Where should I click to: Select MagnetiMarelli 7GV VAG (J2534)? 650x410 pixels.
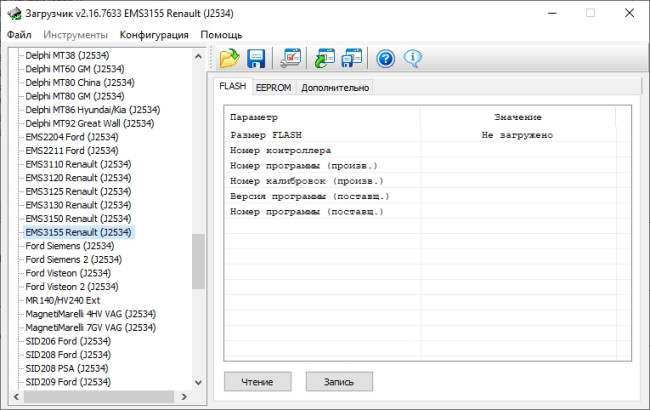point(90,328)
